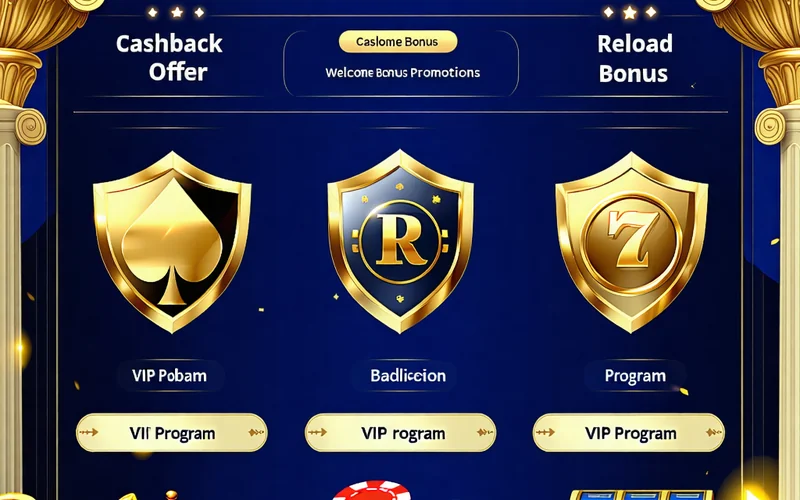Select the blue shield with letter R
Viewport: 800px width, 500px height.
pyautogui.click(x=401, y=241)
